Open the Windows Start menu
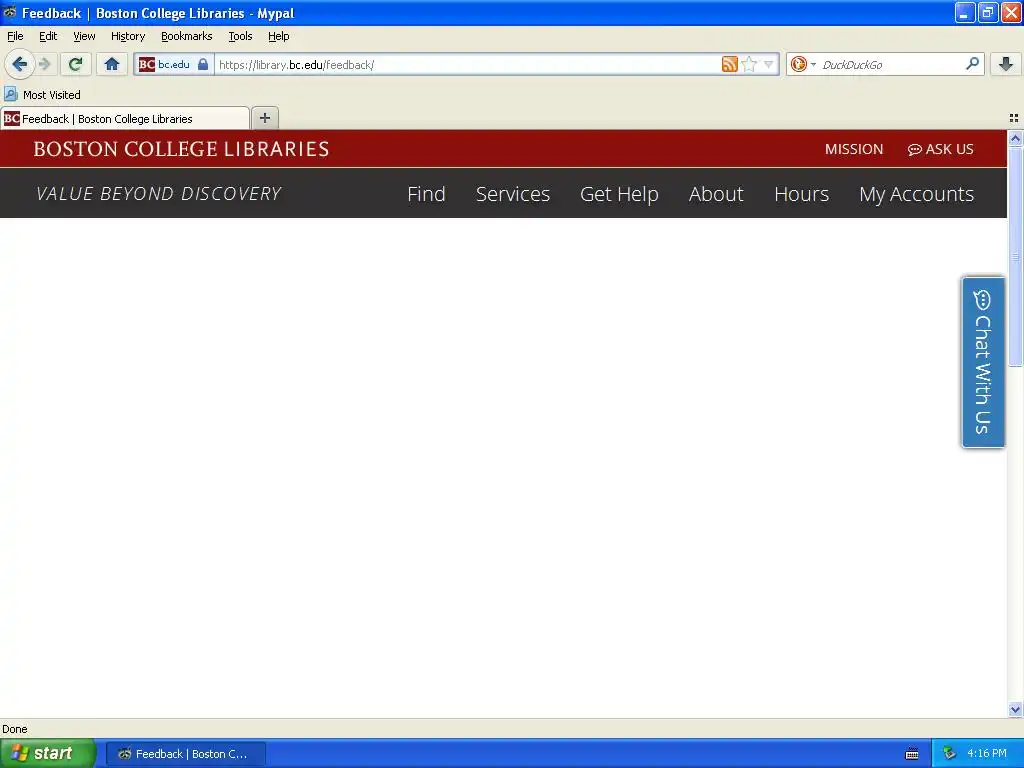This screenshot has height=768, width=1024. pos(48,754)
